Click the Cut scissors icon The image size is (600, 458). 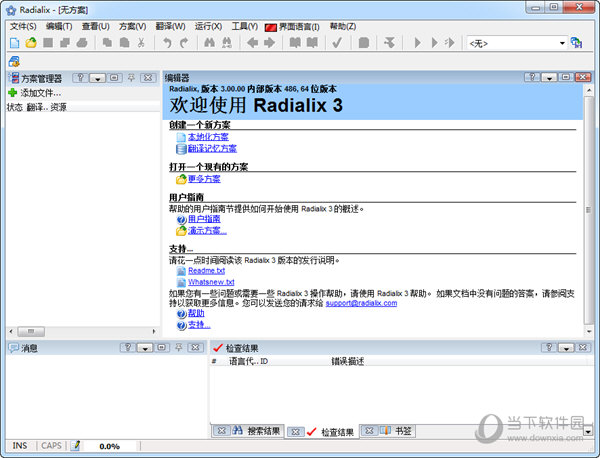(x=141, y=42)
